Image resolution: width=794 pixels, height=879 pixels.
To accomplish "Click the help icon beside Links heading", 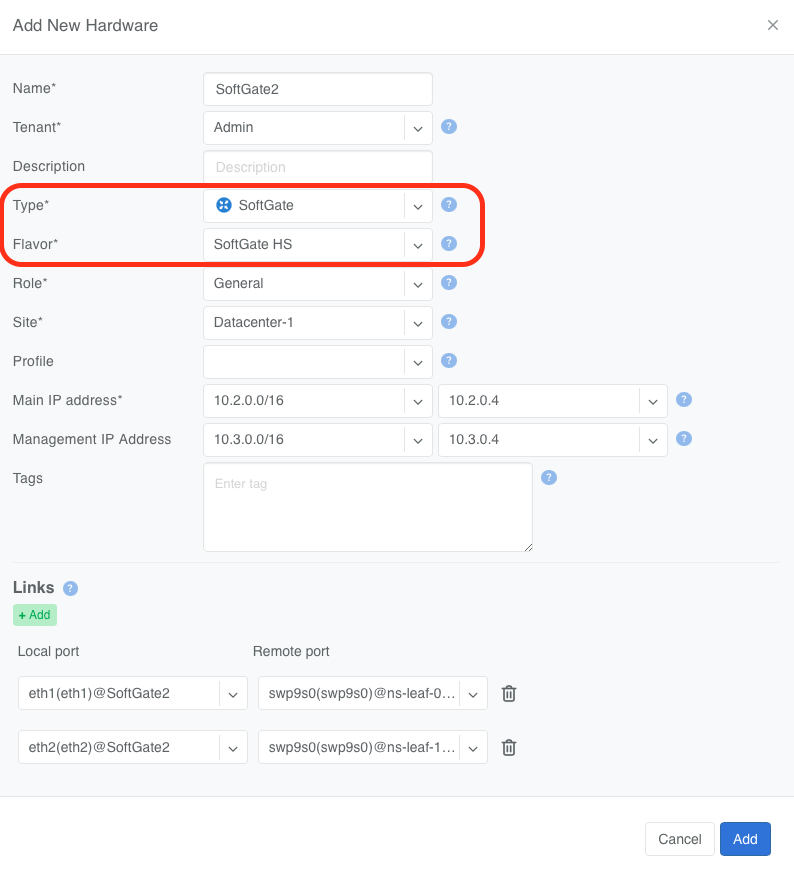I will (70, 588).
